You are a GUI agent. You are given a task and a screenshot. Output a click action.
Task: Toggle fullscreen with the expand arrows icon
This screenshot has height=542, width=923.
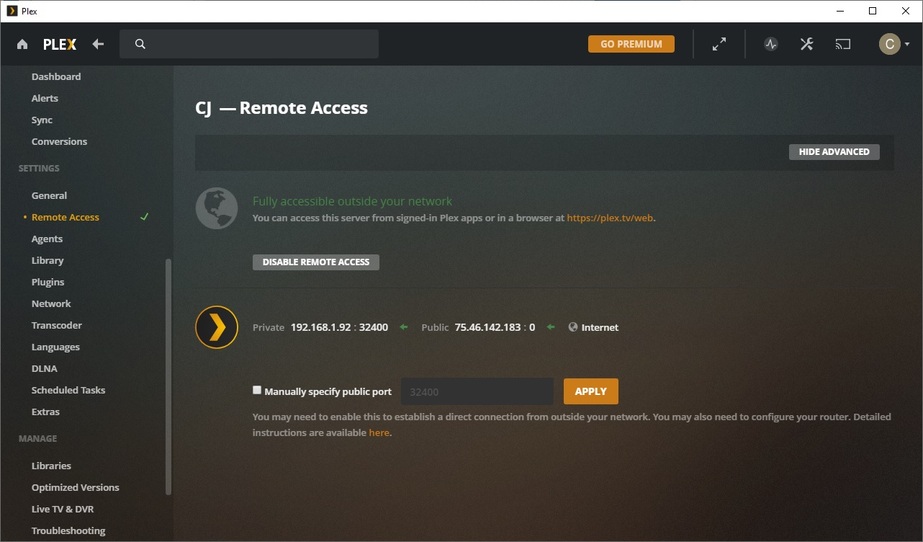pos(719,44)
